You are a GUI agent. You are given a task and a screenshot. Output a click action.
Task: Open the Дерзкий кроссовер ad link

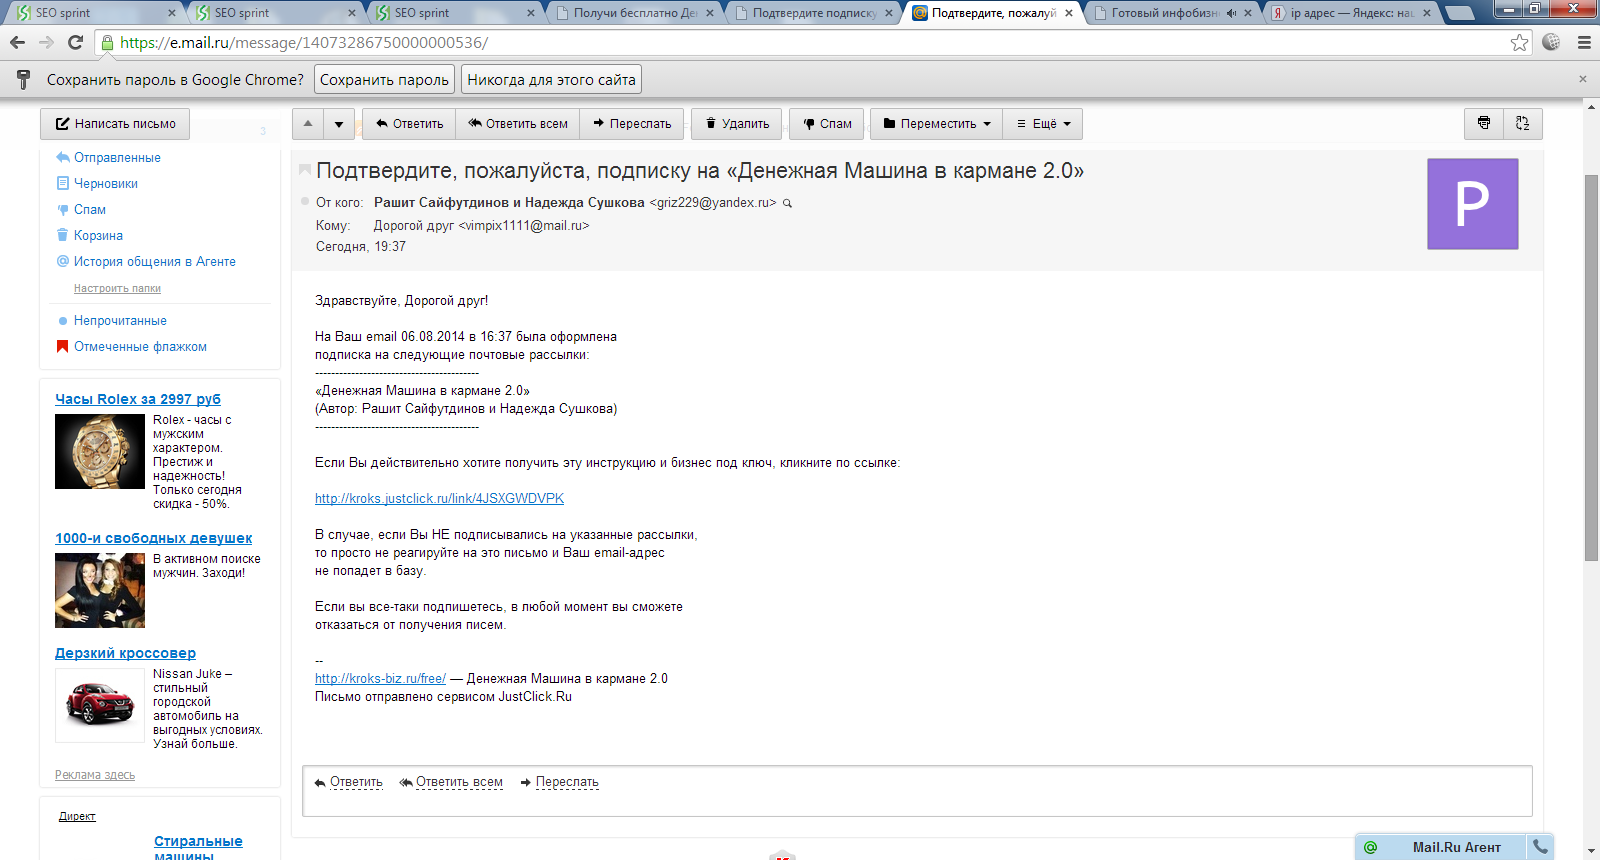[x=125, y=653]
